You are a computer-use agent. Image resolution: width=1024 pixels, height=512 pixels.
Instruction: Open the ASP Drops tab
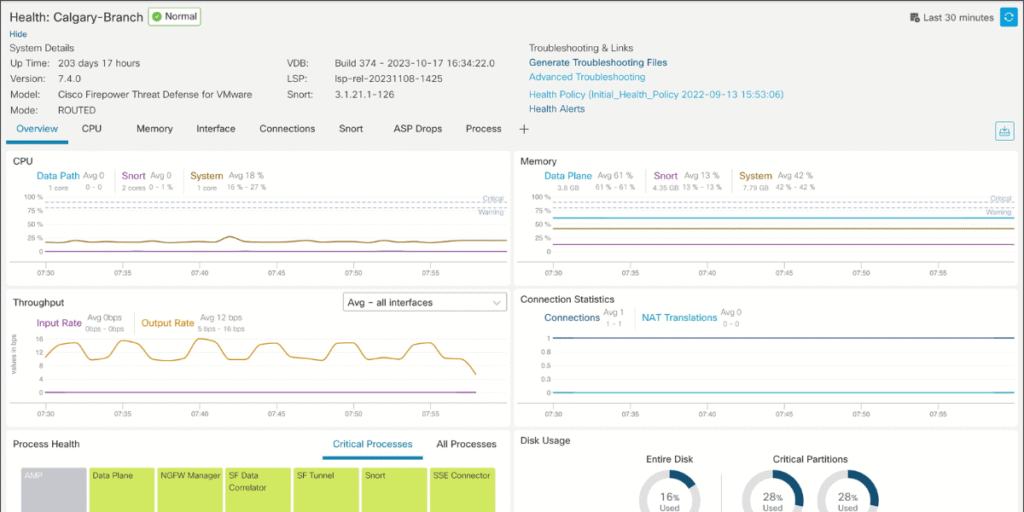[x=417, y=129]
